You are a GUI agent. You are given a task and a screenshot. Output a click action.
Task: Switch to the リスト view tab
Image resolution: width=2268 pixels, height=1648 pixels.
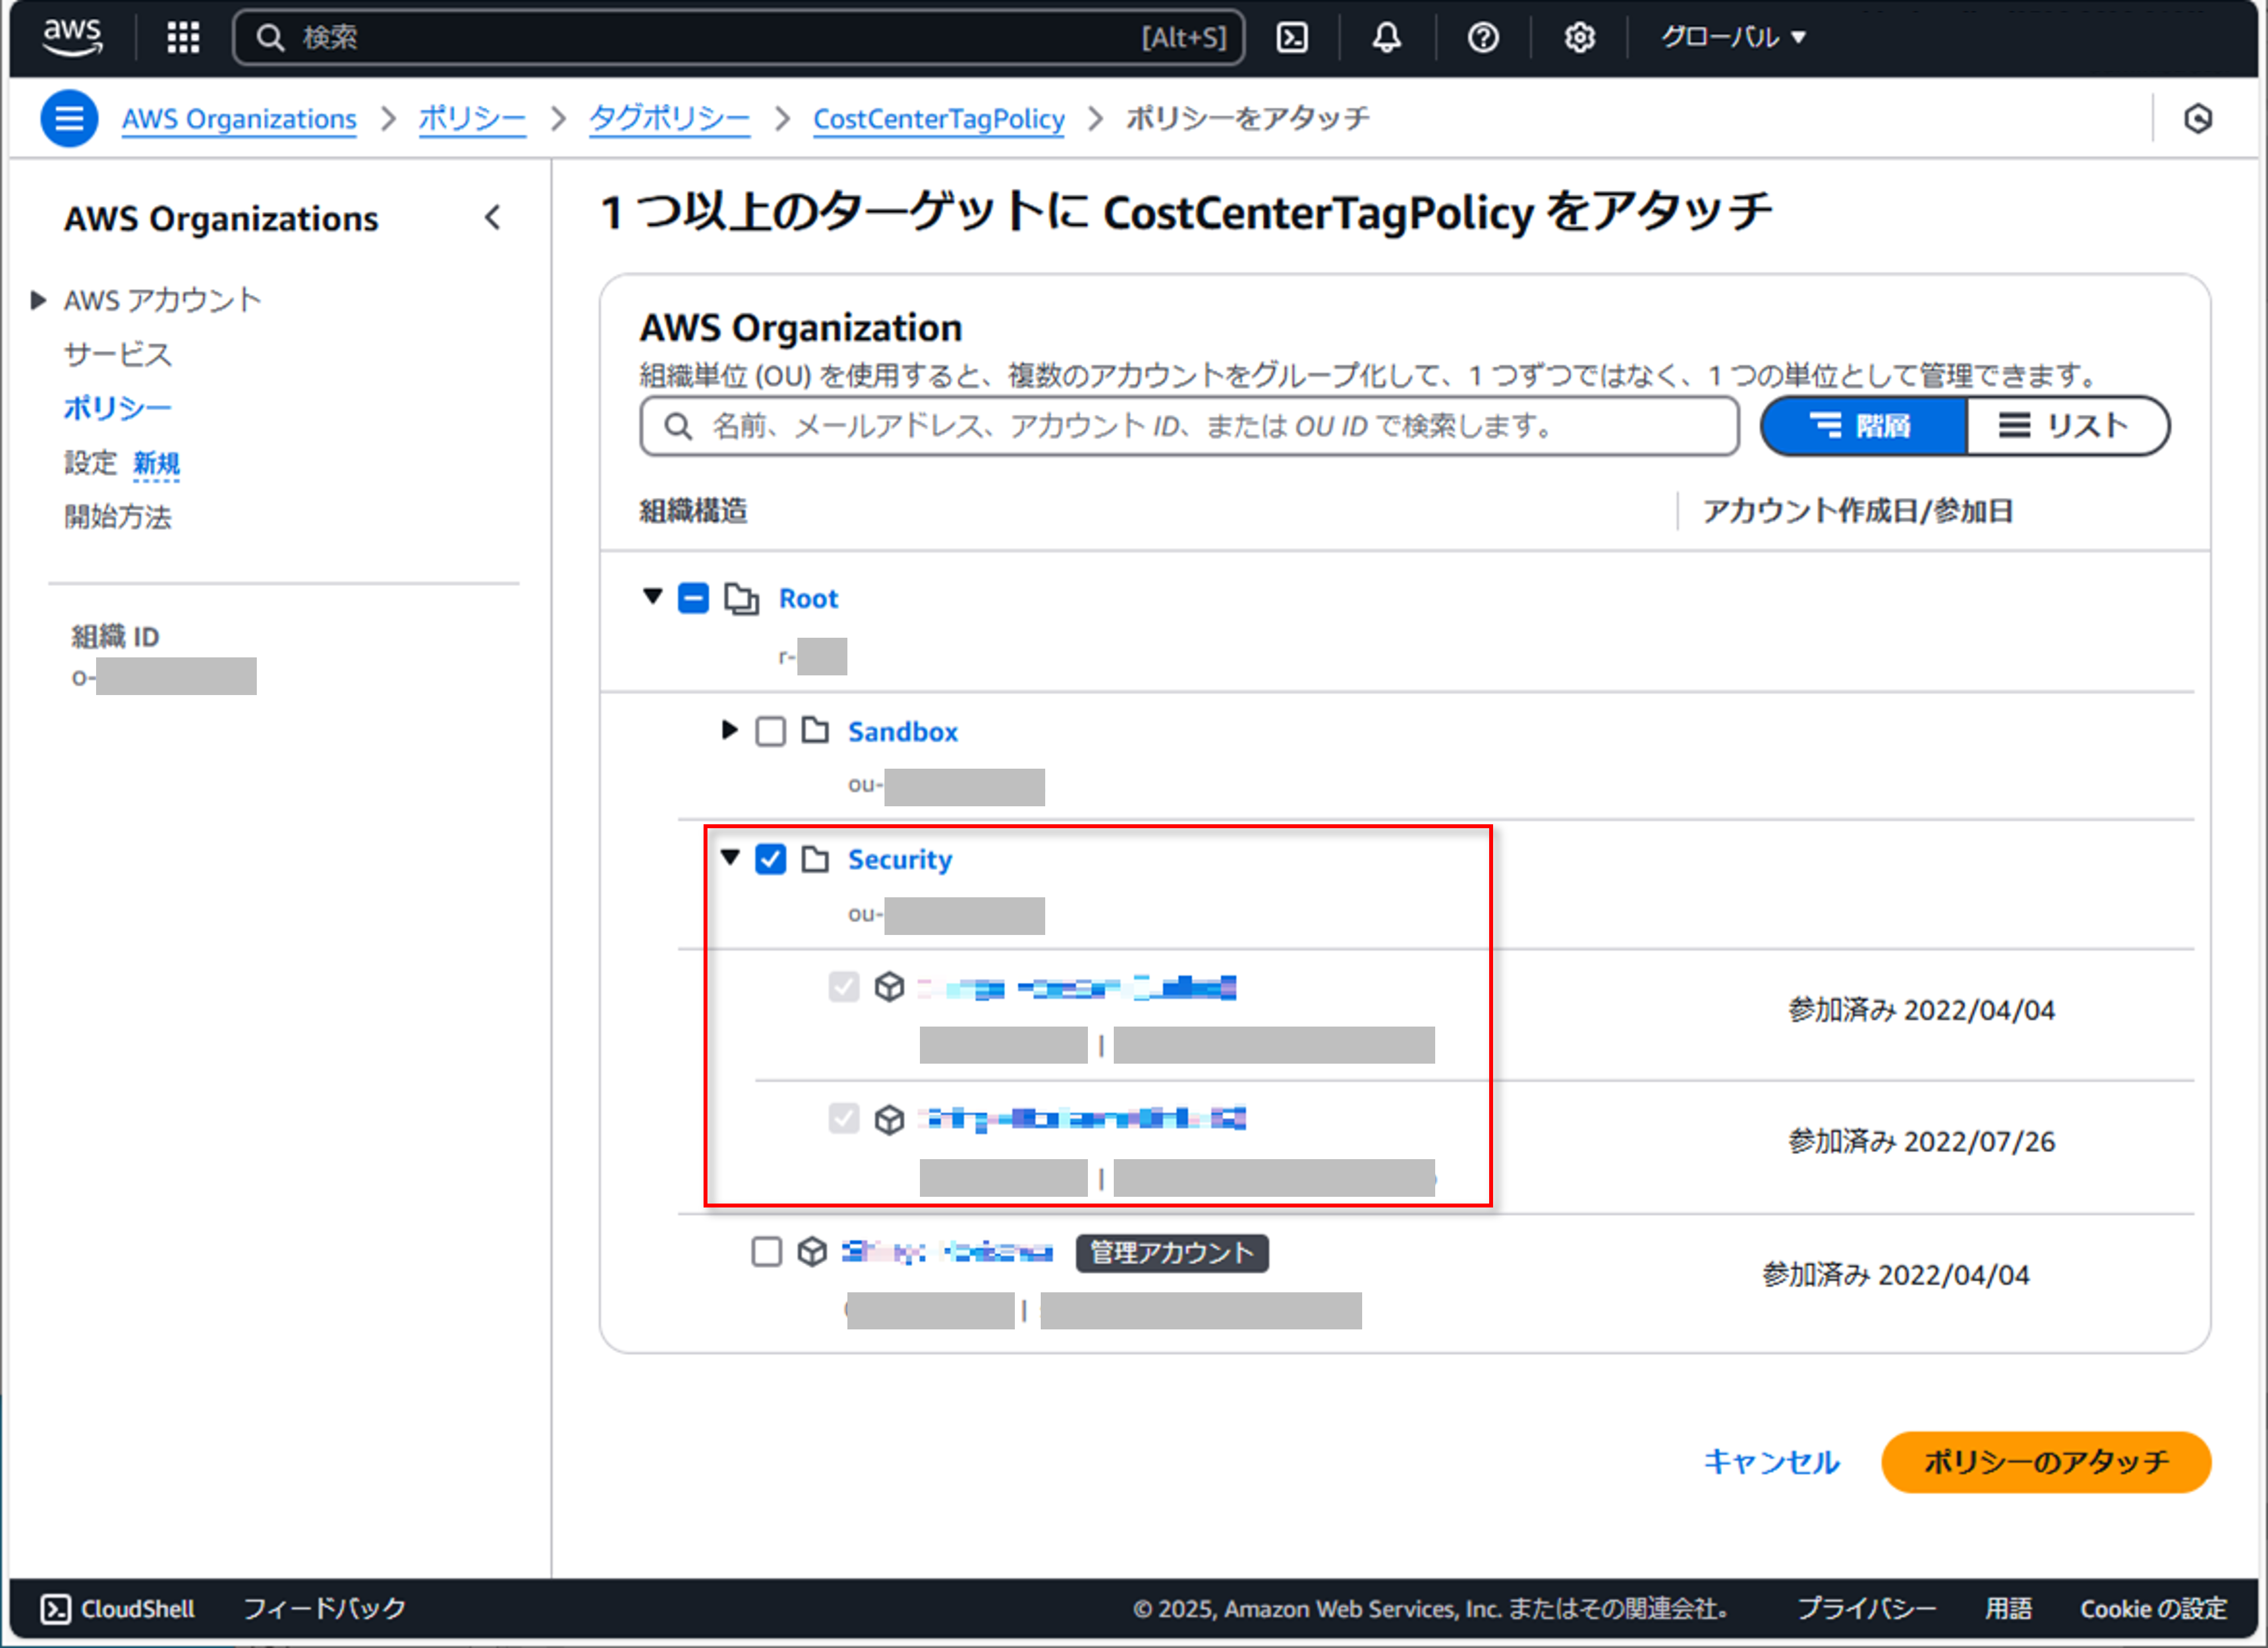coord(2065,426)
